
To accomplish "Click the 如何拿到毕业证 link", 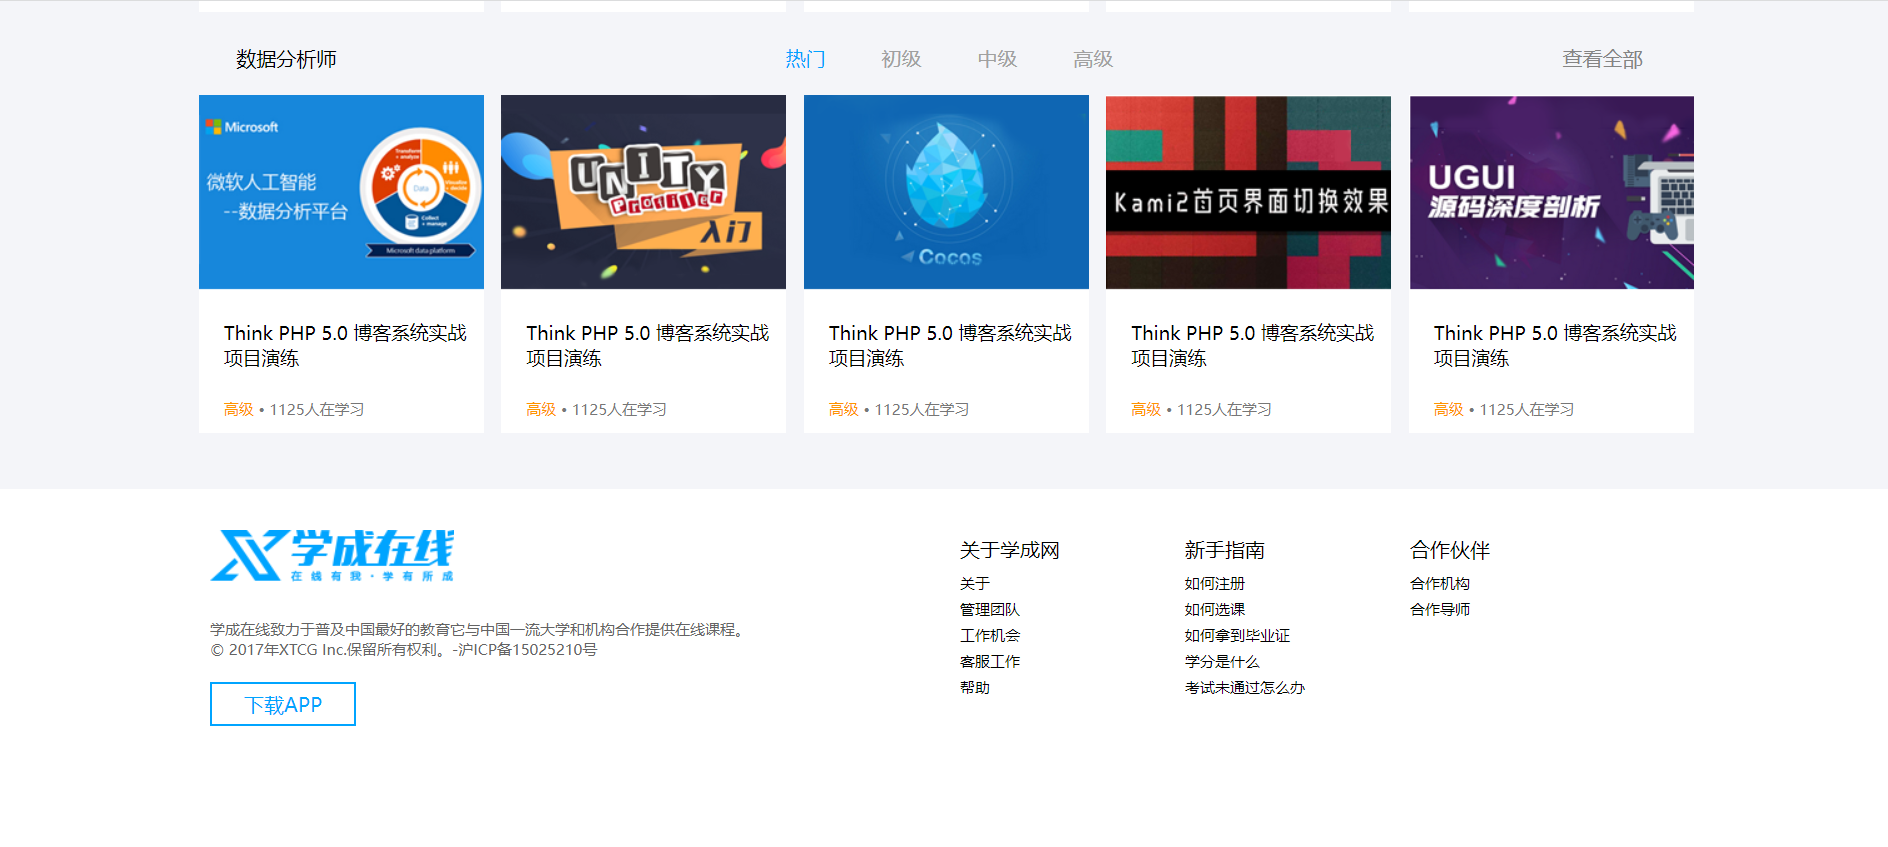I will click(1237, 635).
